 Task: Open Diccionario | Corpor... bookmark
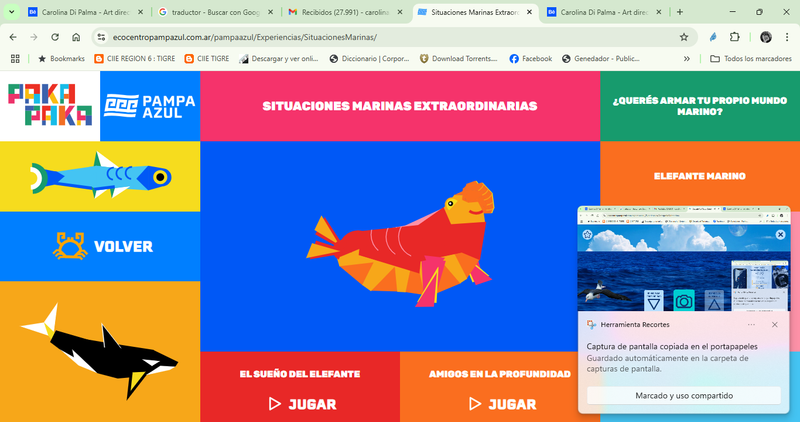[369, 59]
